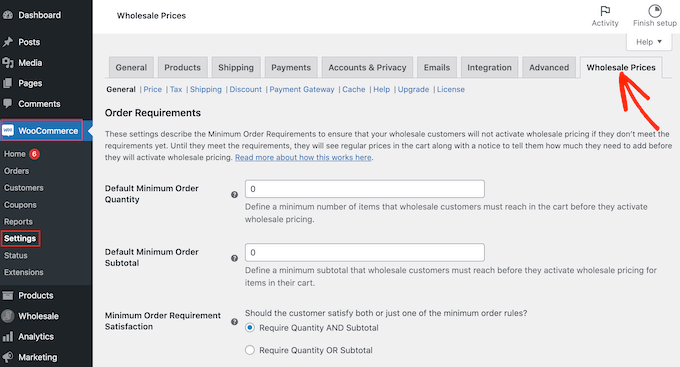The height and width of the screenshot is (367, 680).
Task: Switch to the Shipping settings tab
Action: pyautogui.click(x=236, y=68)
